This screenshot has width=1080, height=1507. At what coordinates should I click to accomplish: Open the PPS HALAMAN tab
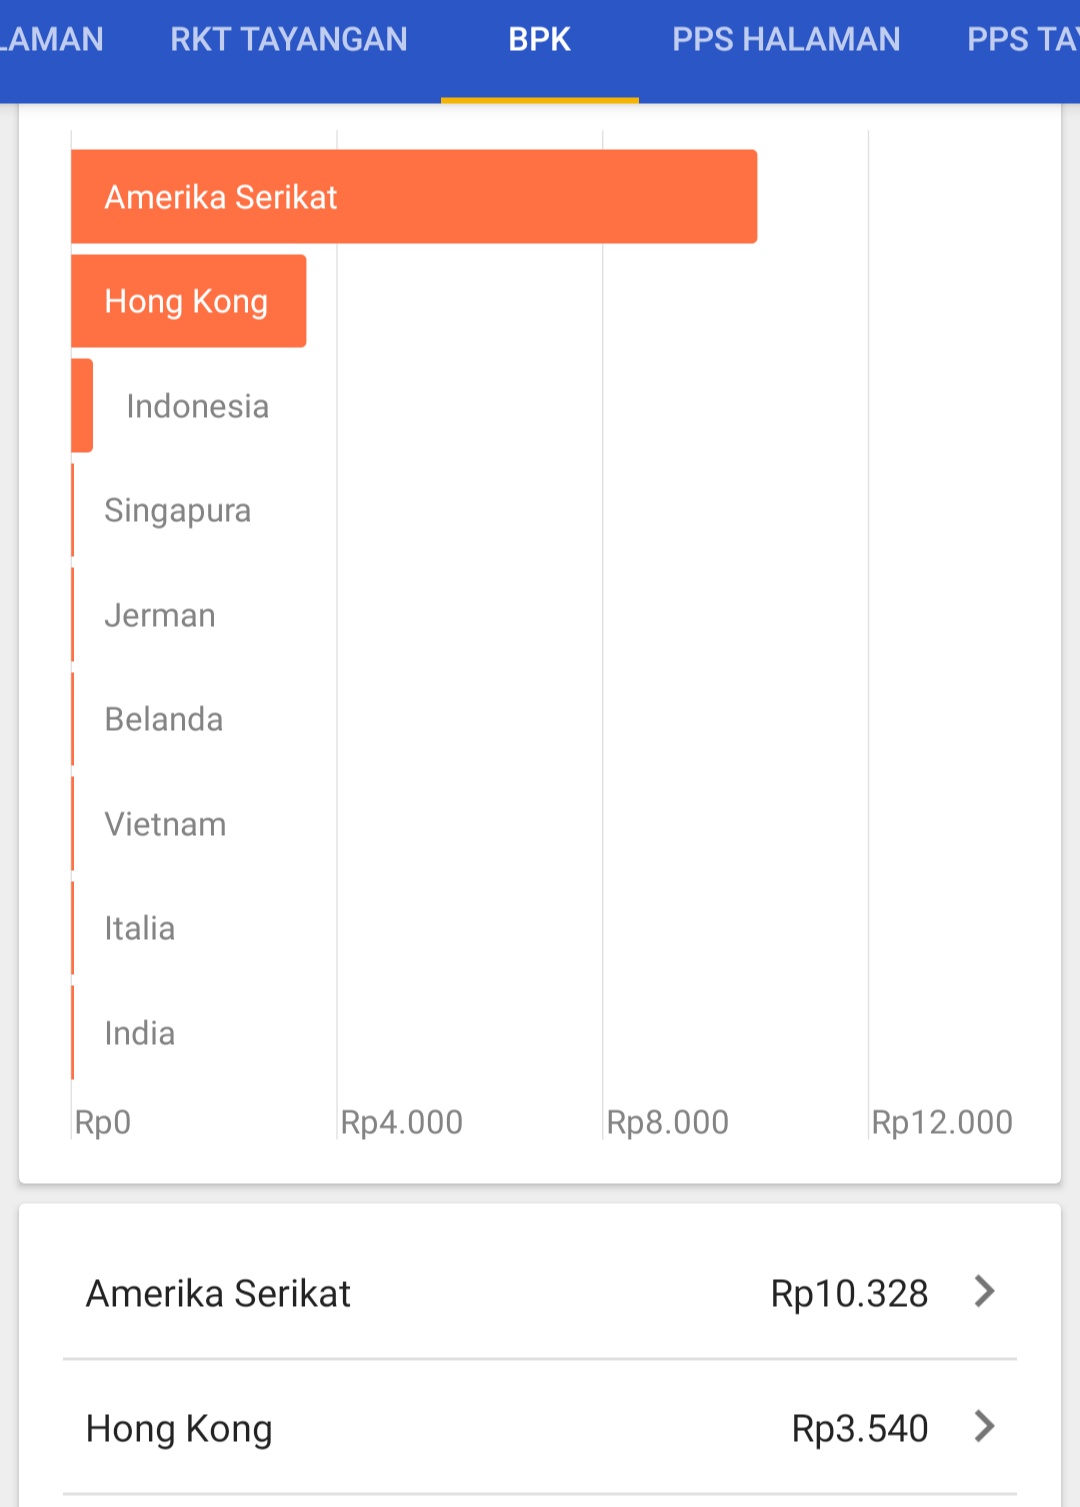(x=786, y=40)
